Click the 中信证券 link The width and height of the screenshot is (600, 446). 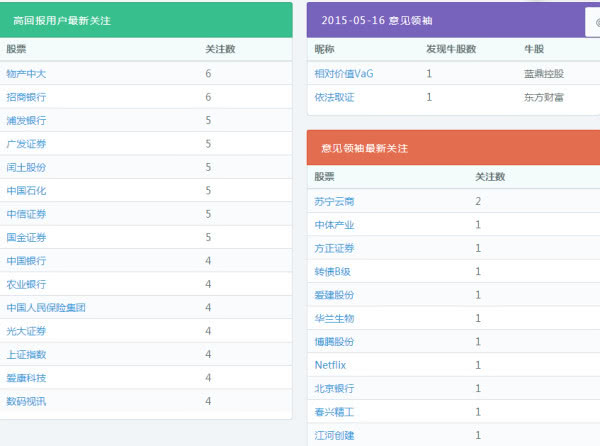pos(26,214)
